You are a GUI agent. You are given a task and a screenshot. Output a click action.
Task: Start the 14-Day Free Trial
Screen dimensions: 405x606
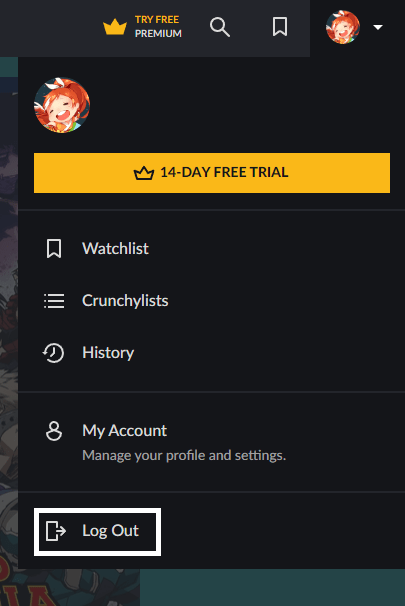point(212,173)
